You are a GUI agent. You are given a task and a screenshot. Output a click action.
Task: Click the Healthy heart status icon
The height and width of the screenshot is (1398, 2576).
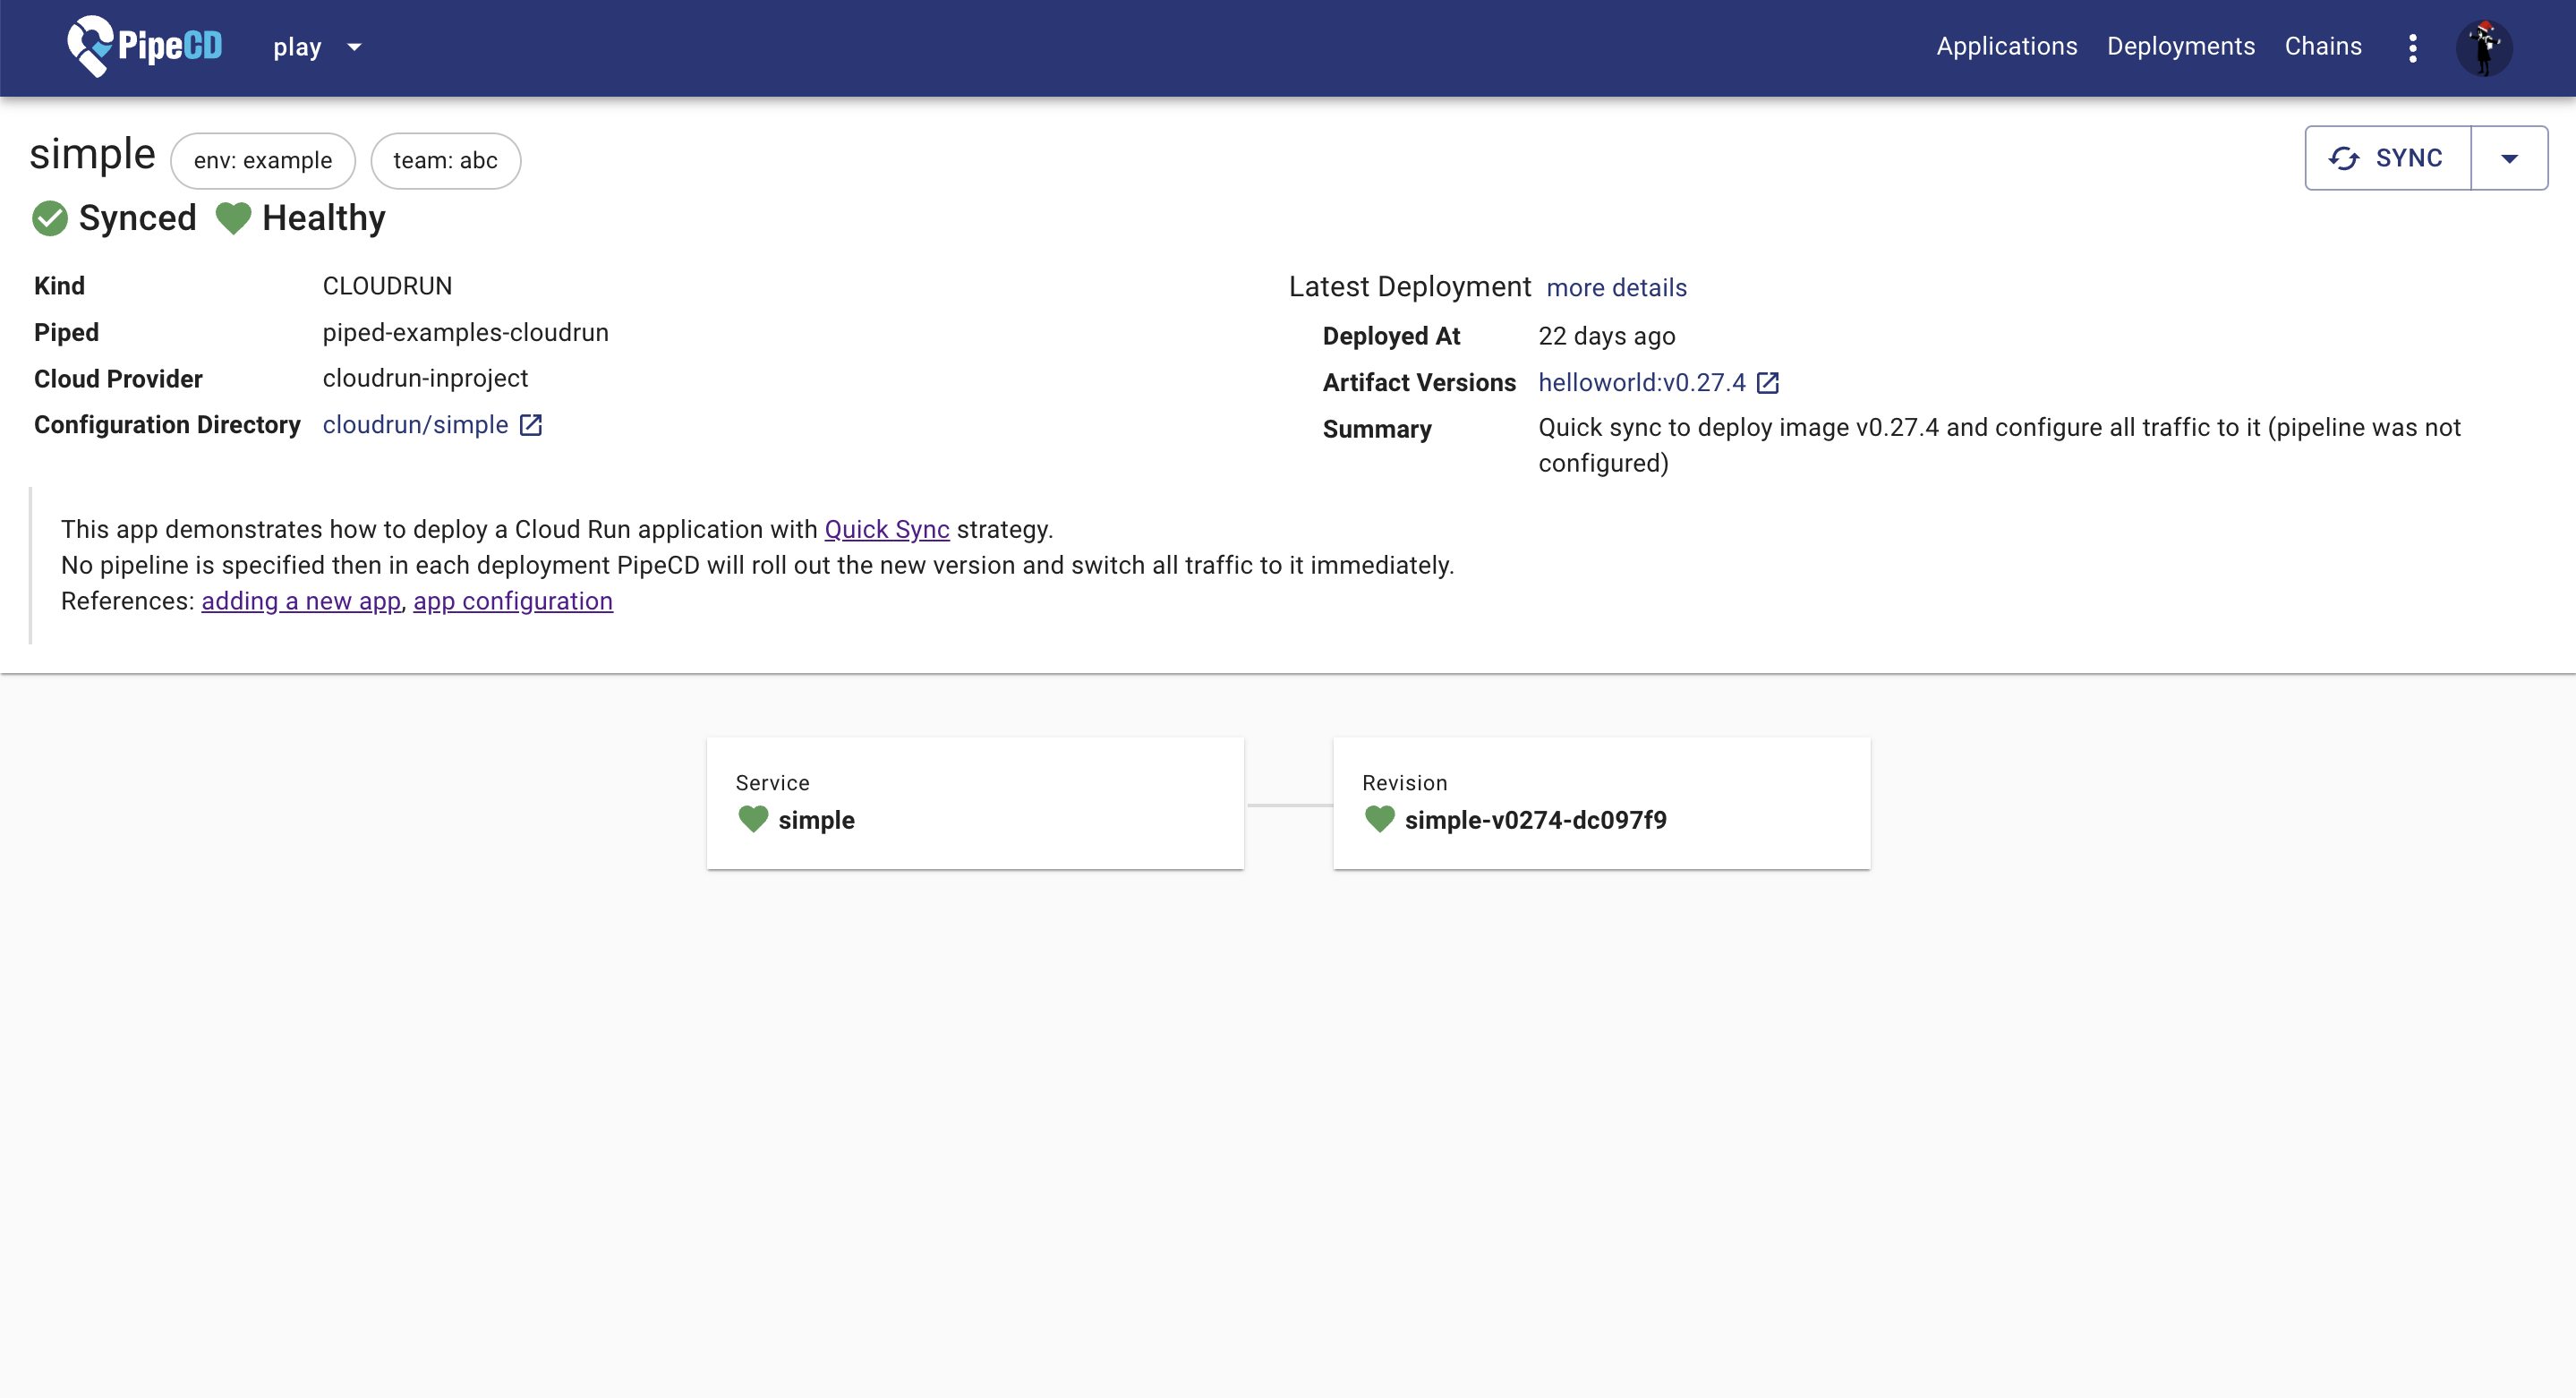tap(233, 218)
